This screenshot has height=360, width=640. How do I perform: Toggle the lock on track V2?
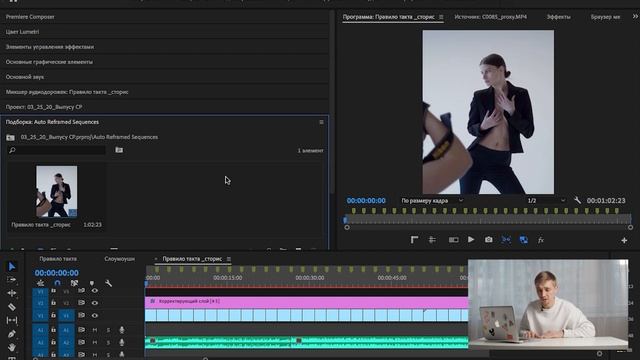[53, 303]
